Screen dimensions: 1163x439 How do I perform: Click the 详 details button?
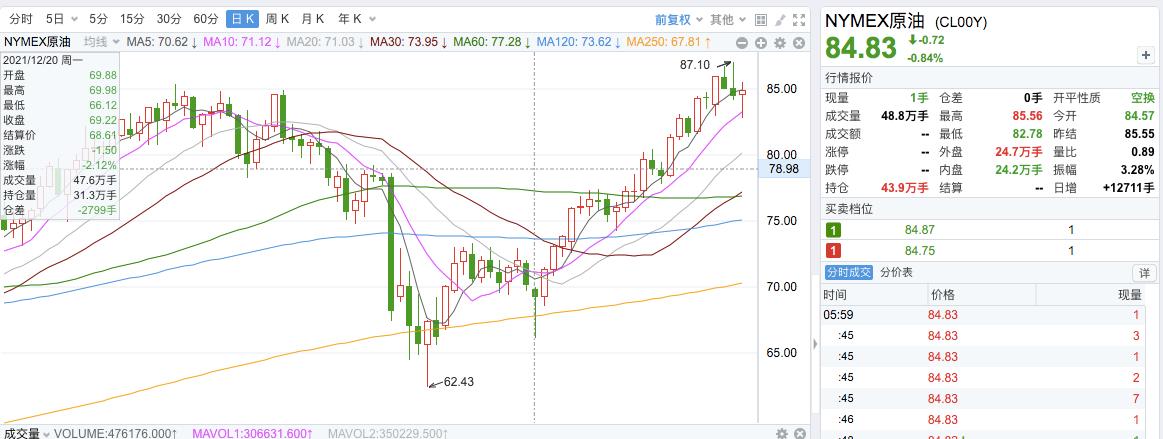(x=1144, y=273)
